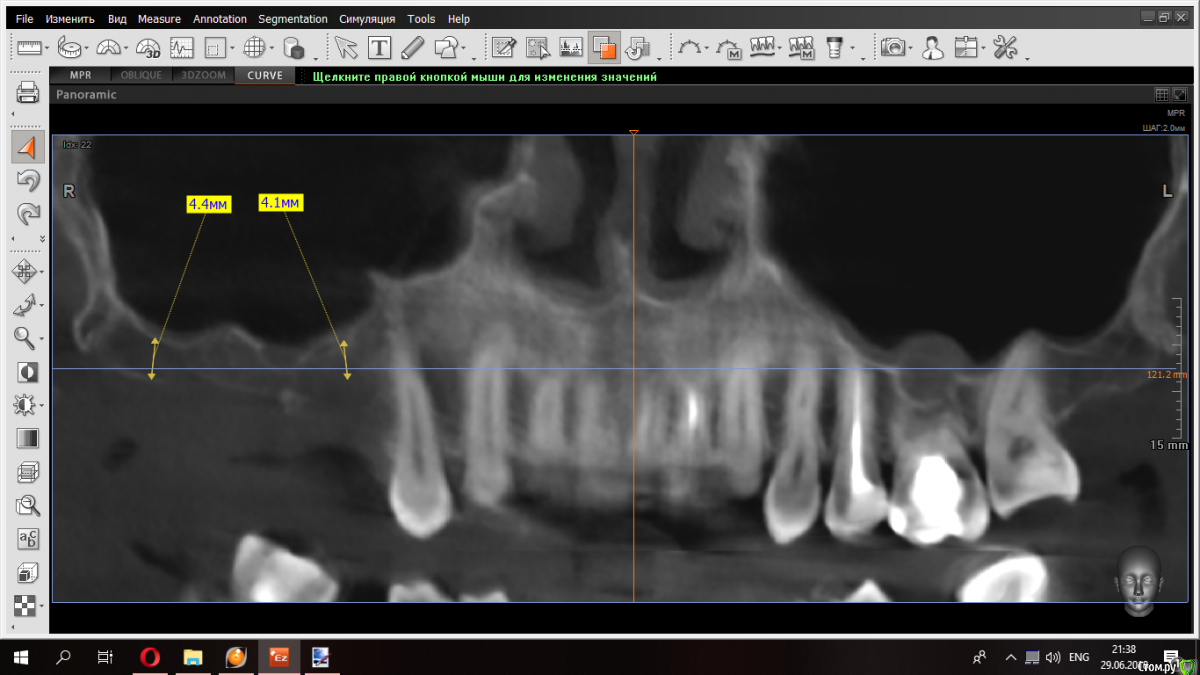Click the print icon in left sidebar
This screenshot has height=675, width=1200.
(x=28, y=94)
